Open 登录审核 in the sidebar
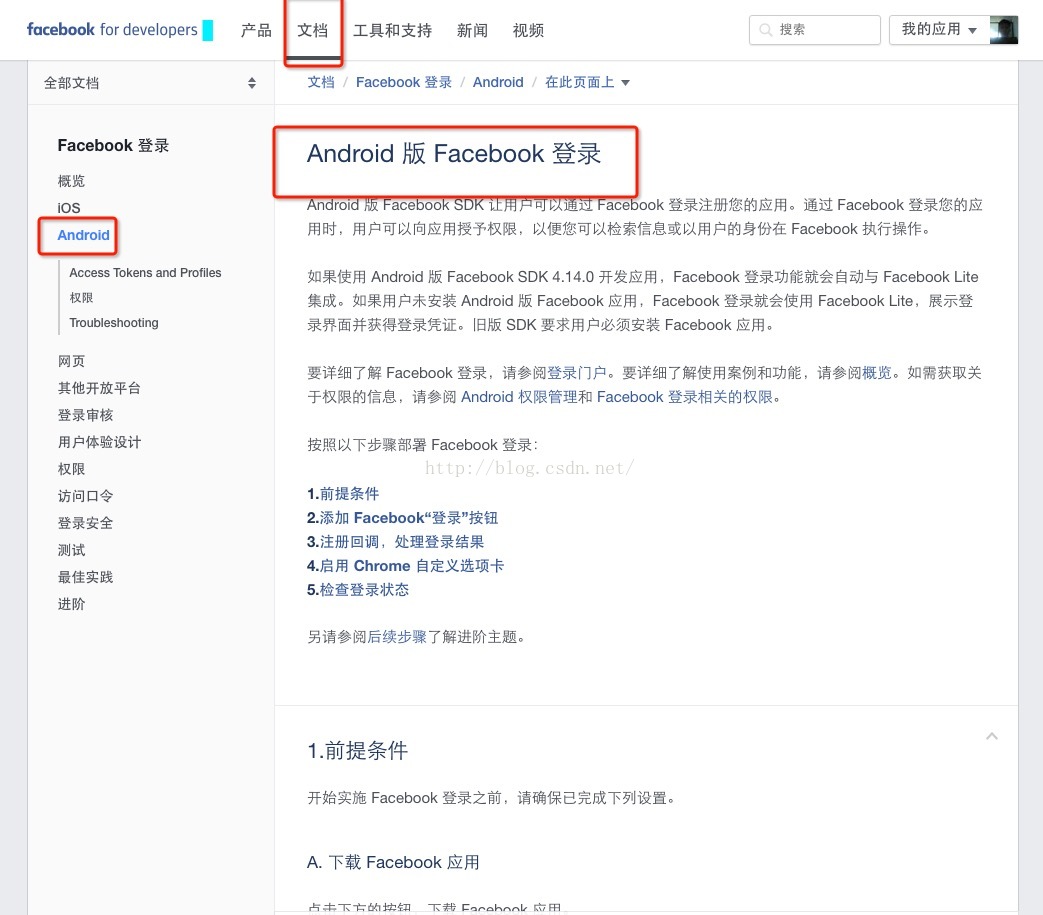 [x=85, y=415]
